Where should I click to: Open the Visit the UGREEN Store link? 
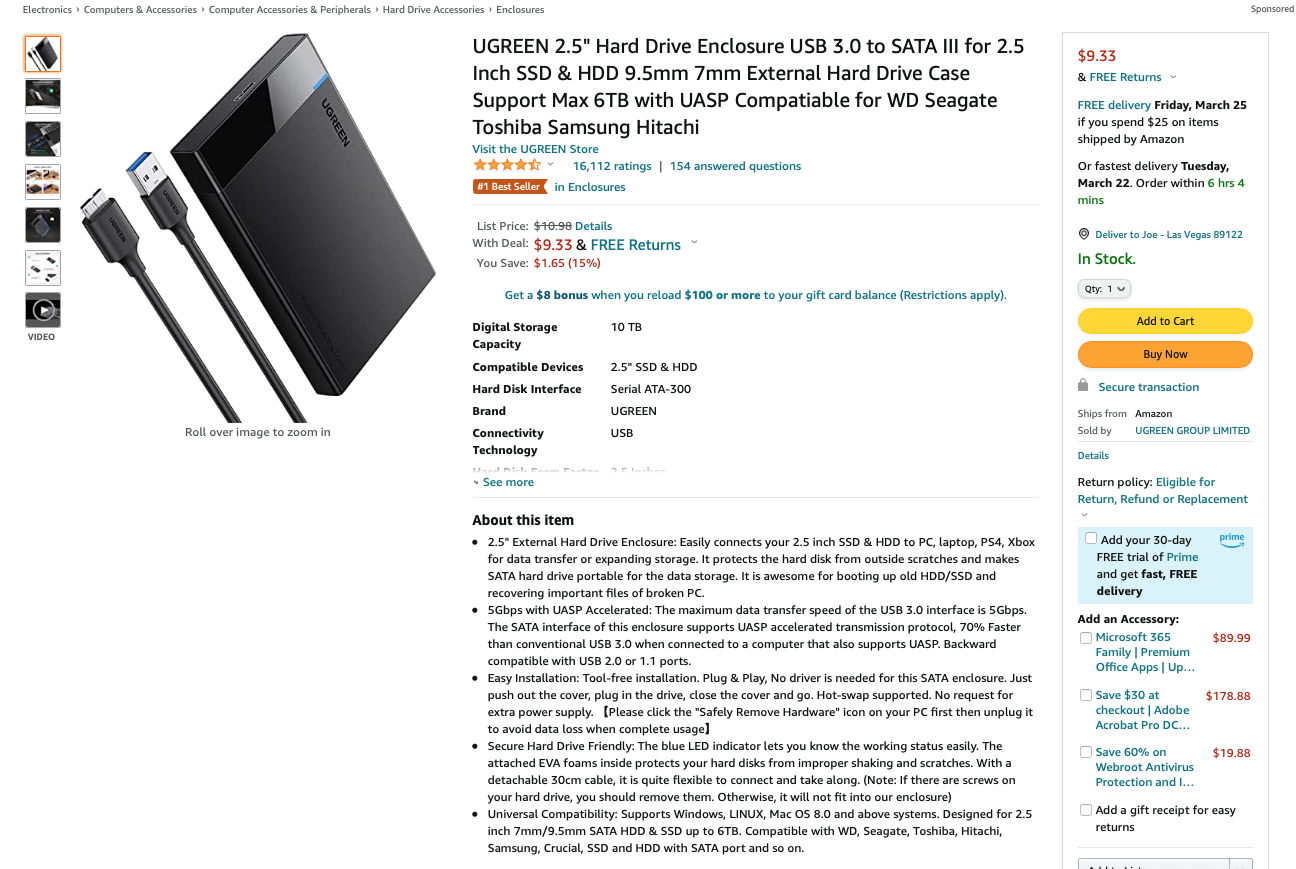(x=535, y=149)
